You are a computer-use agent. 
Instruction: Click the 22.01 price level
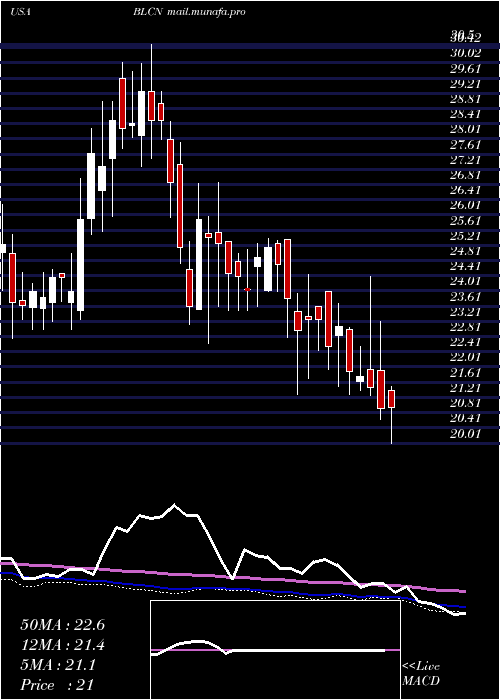coord(466,357)
